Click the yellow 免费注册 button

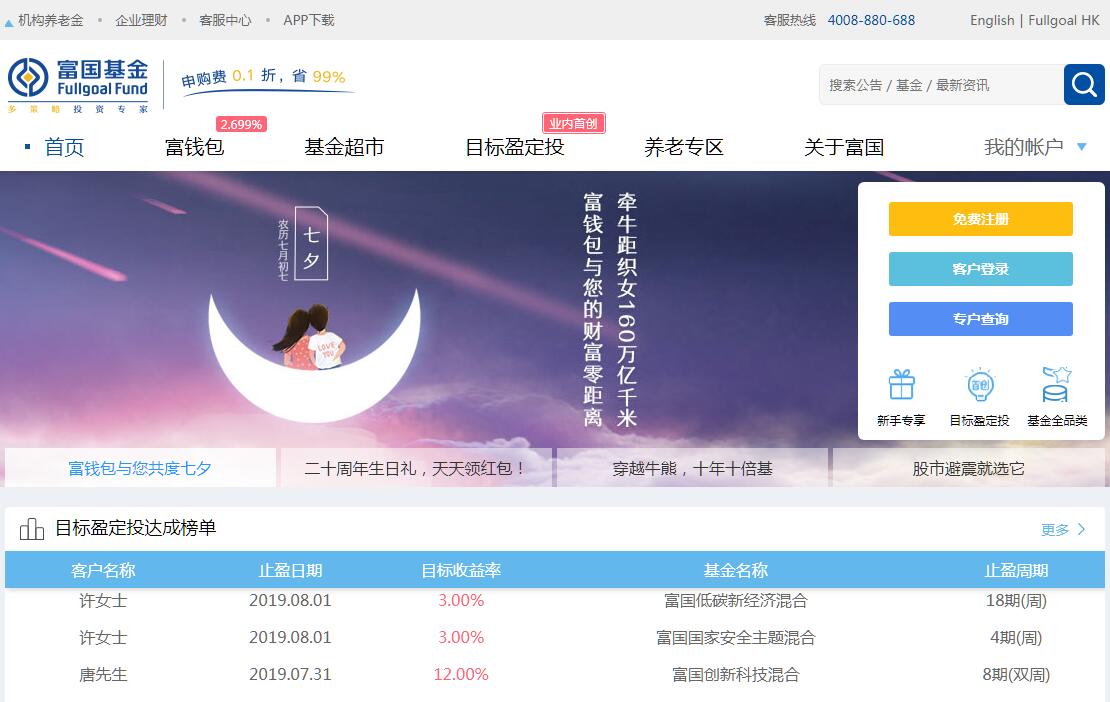pyautogui.click(x=980, y=219)
